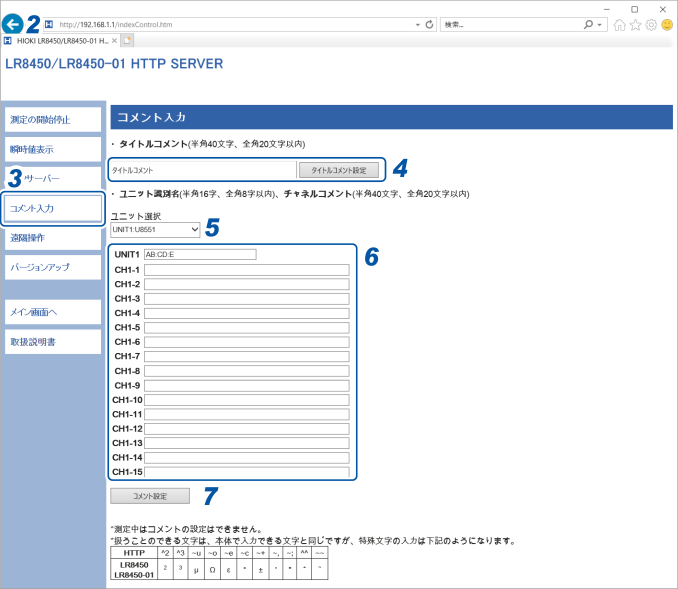Click the コメント設定 button
This screenshot has width=678, height=589.
150,496
